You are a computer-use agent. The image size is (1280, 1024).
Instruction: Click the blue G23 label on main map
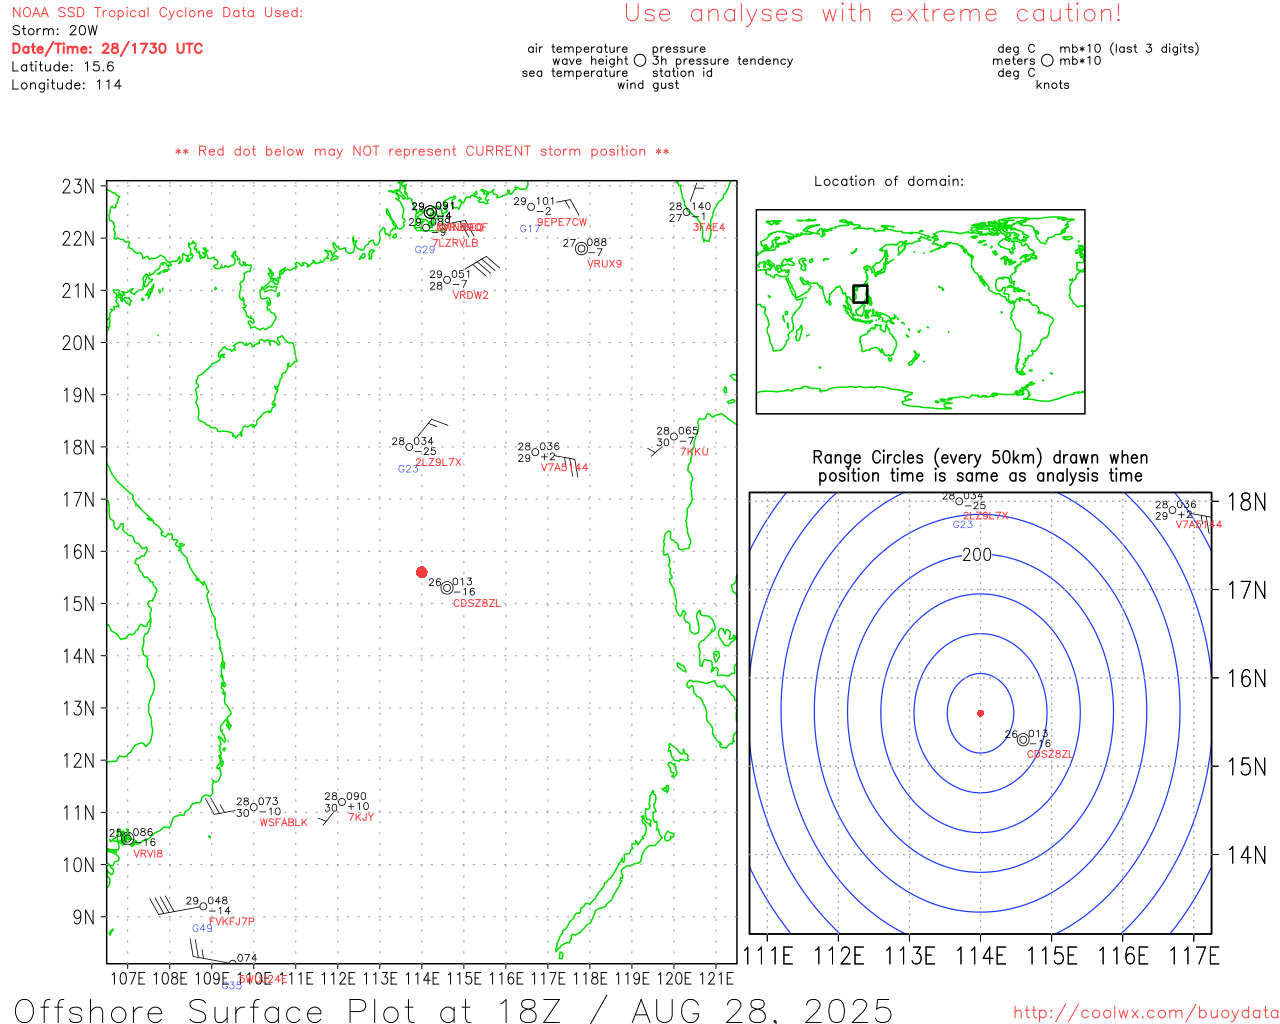(408, 469)
